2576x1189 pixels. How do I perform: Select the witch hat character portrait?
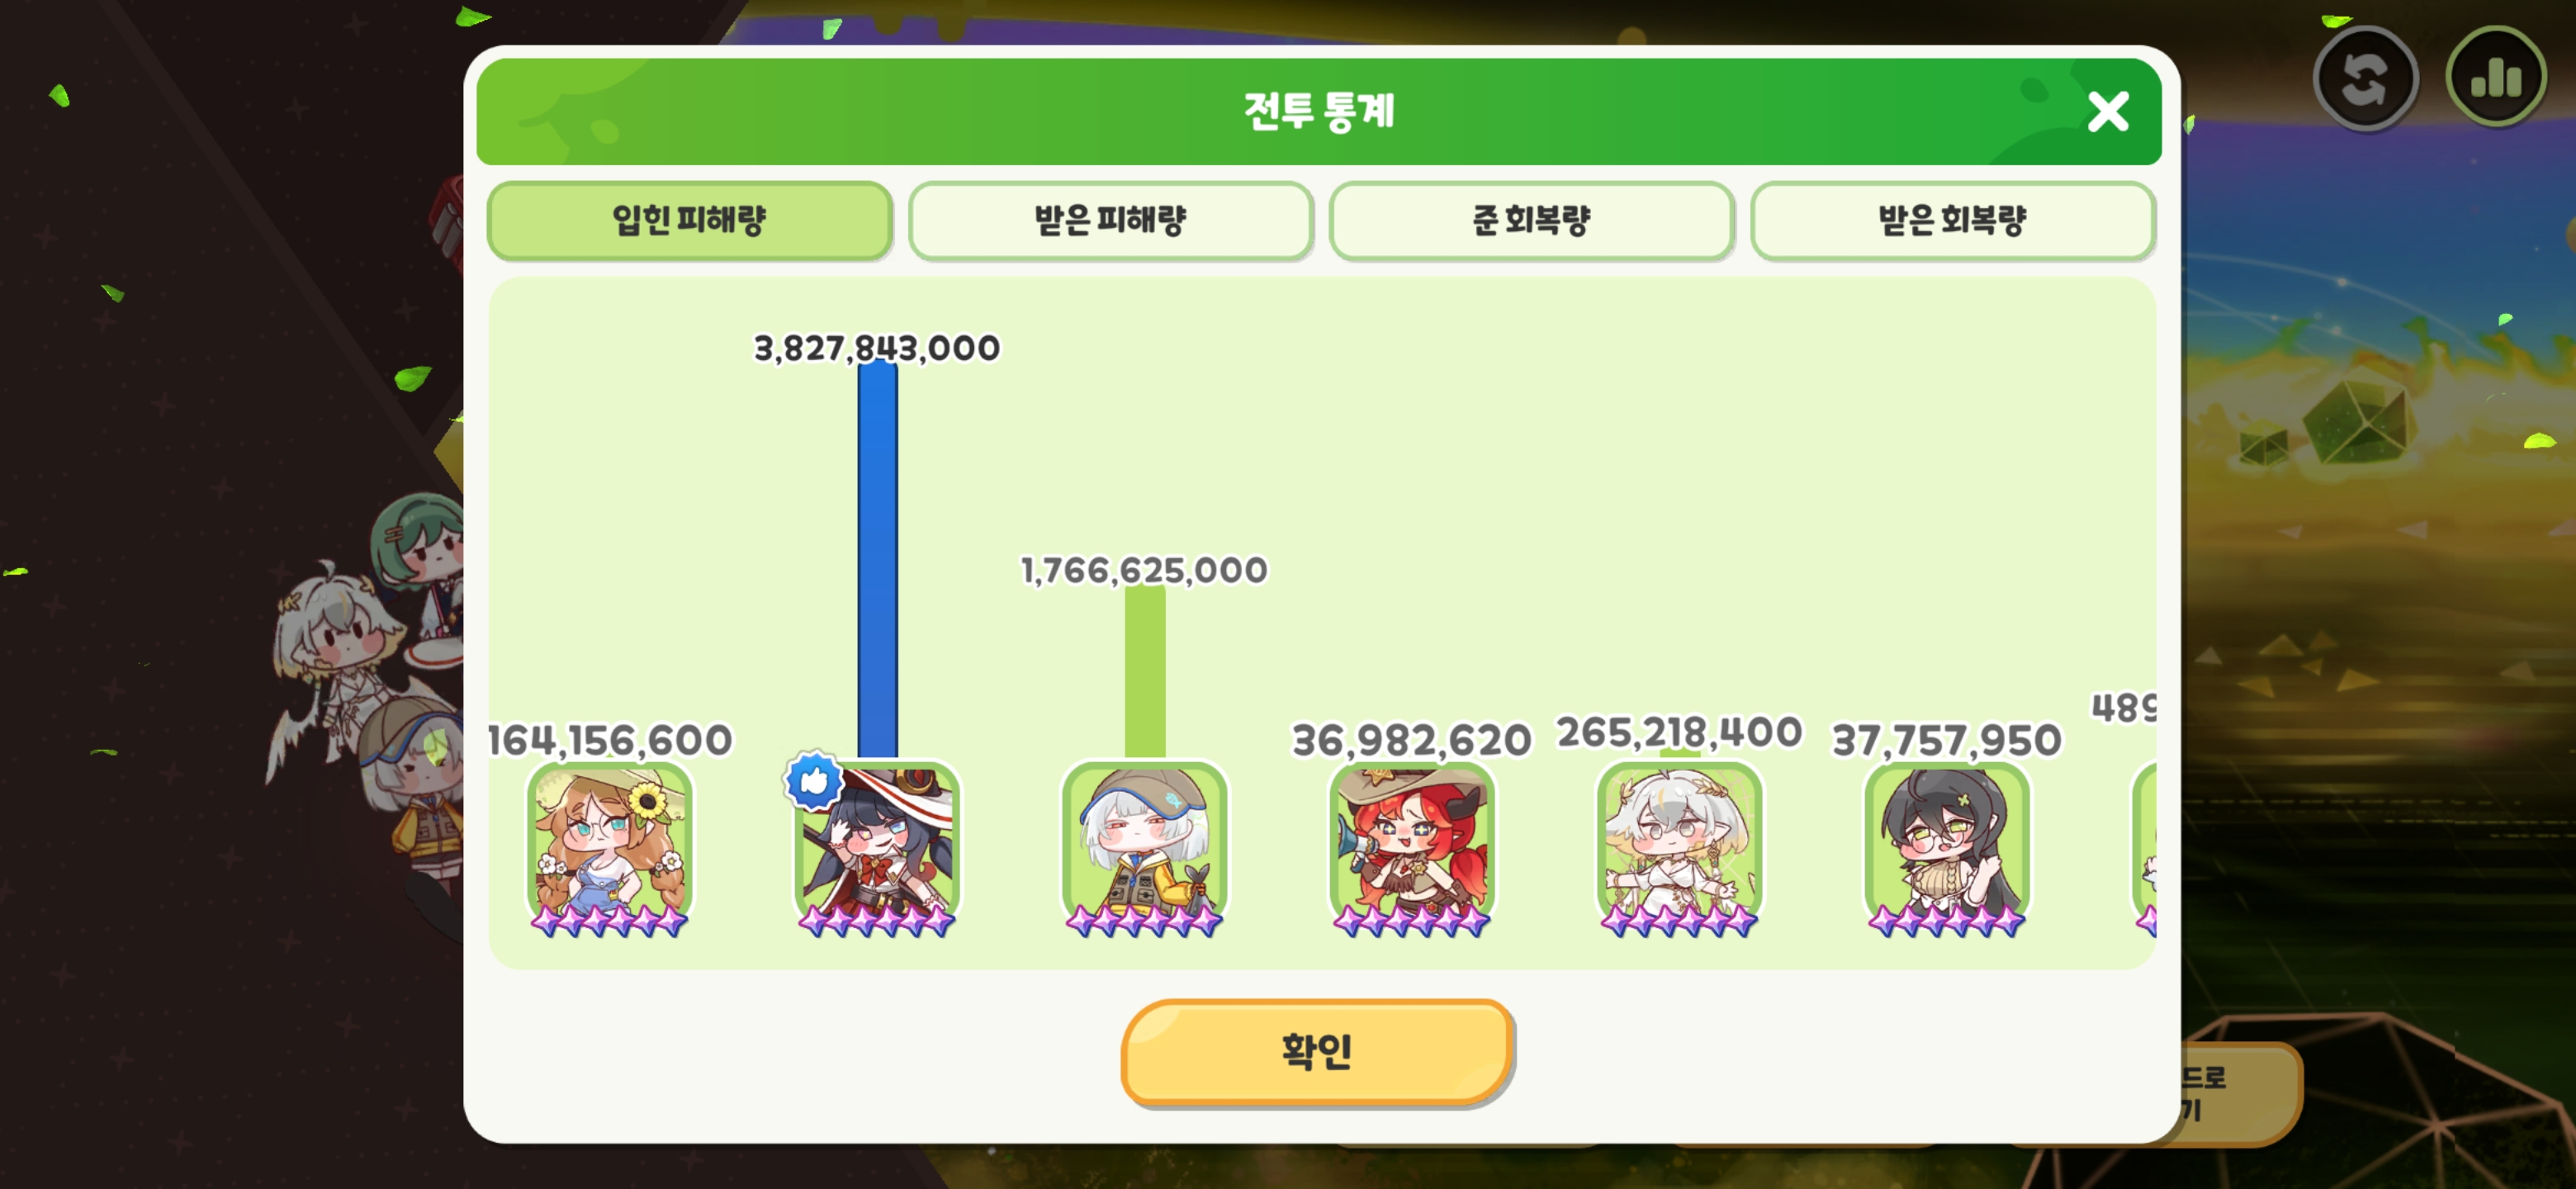coord(877,848)
